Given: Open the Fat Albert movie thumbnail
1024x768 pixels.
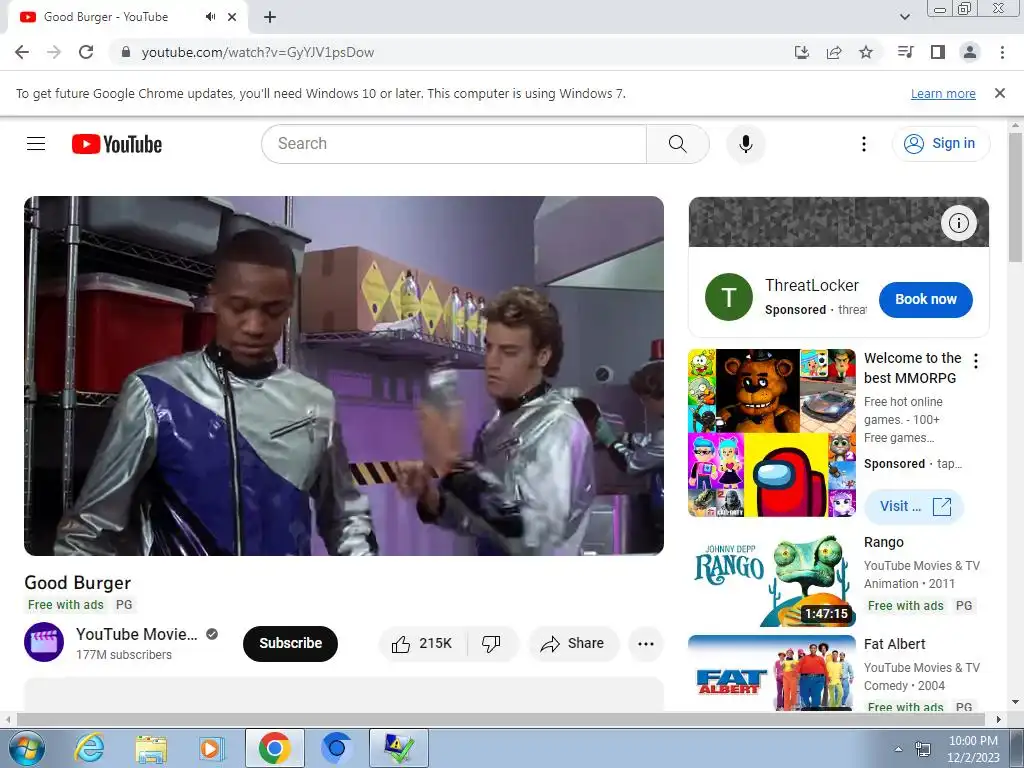Looking at the screenshot, I should point(771,673).
